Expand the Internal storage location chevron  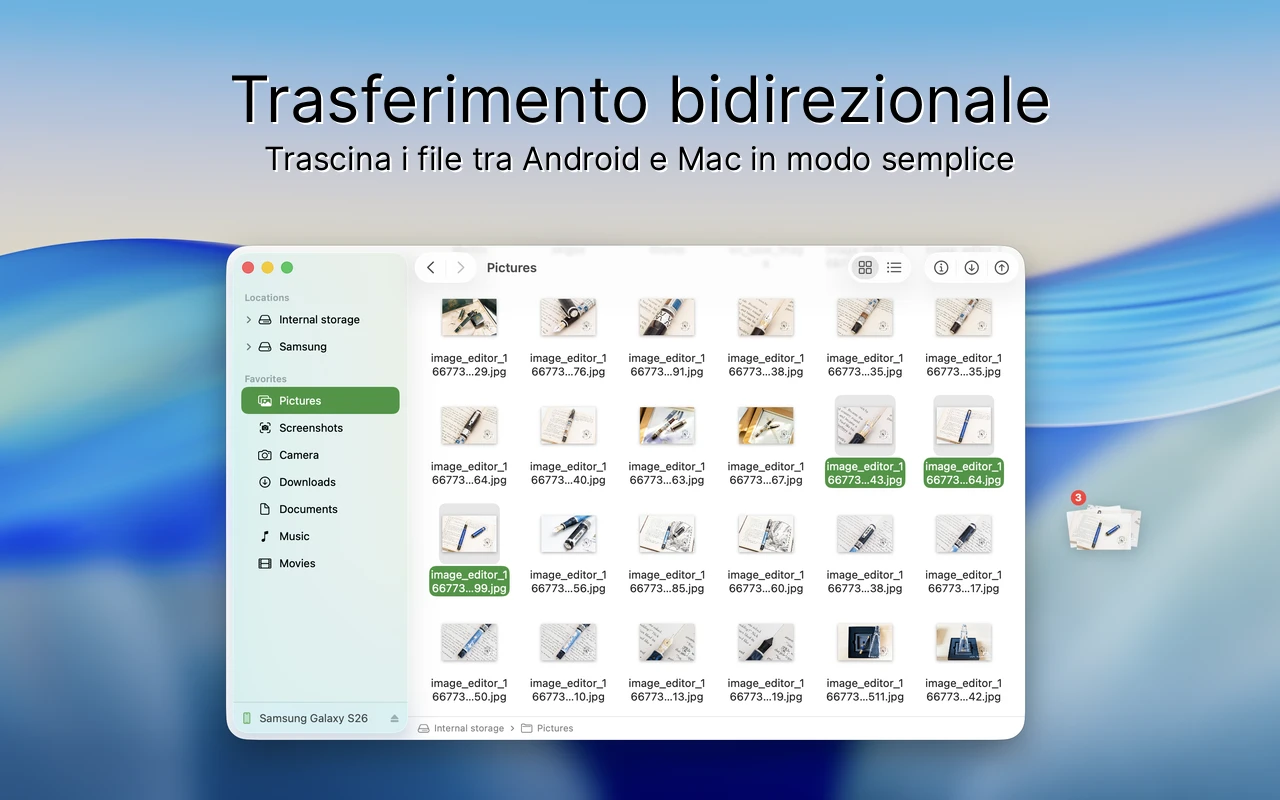[x=248, y=320]
